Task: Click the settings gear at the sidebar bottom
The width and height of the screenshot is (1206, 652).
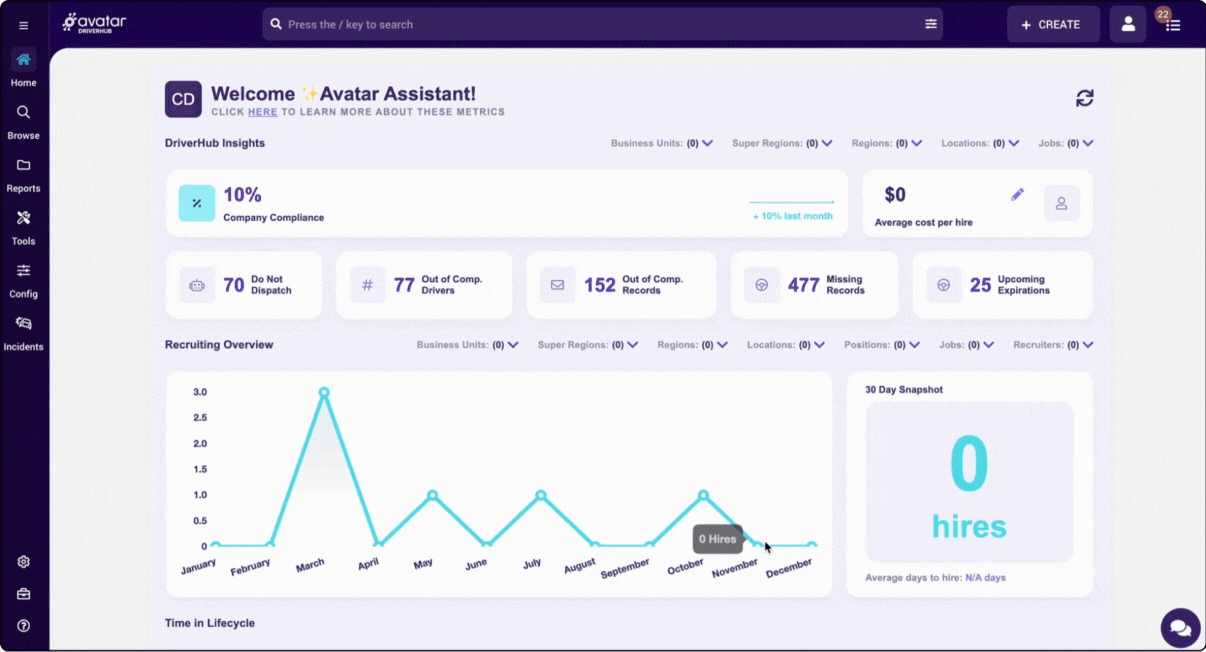Action: coord(23,561)
